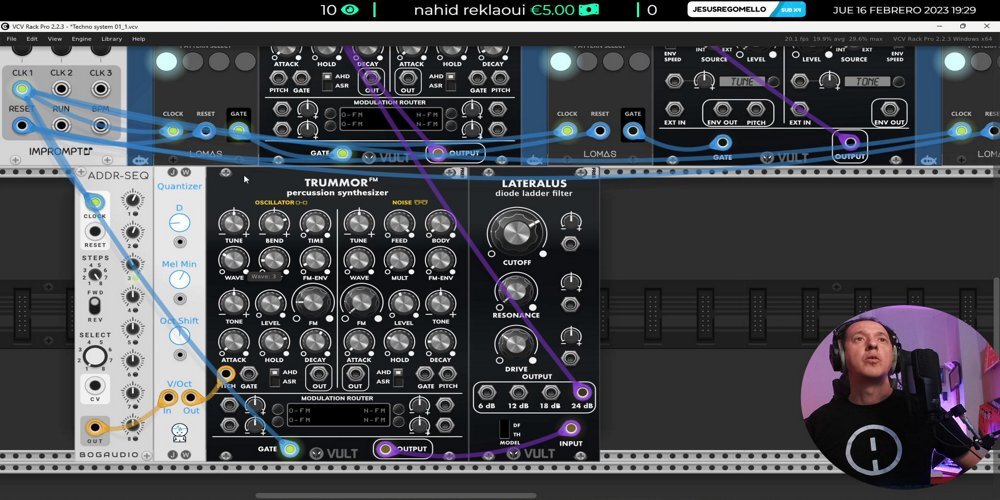
Task: Click the Quantizer V/Oct In jack
Action: pos(168,398)
